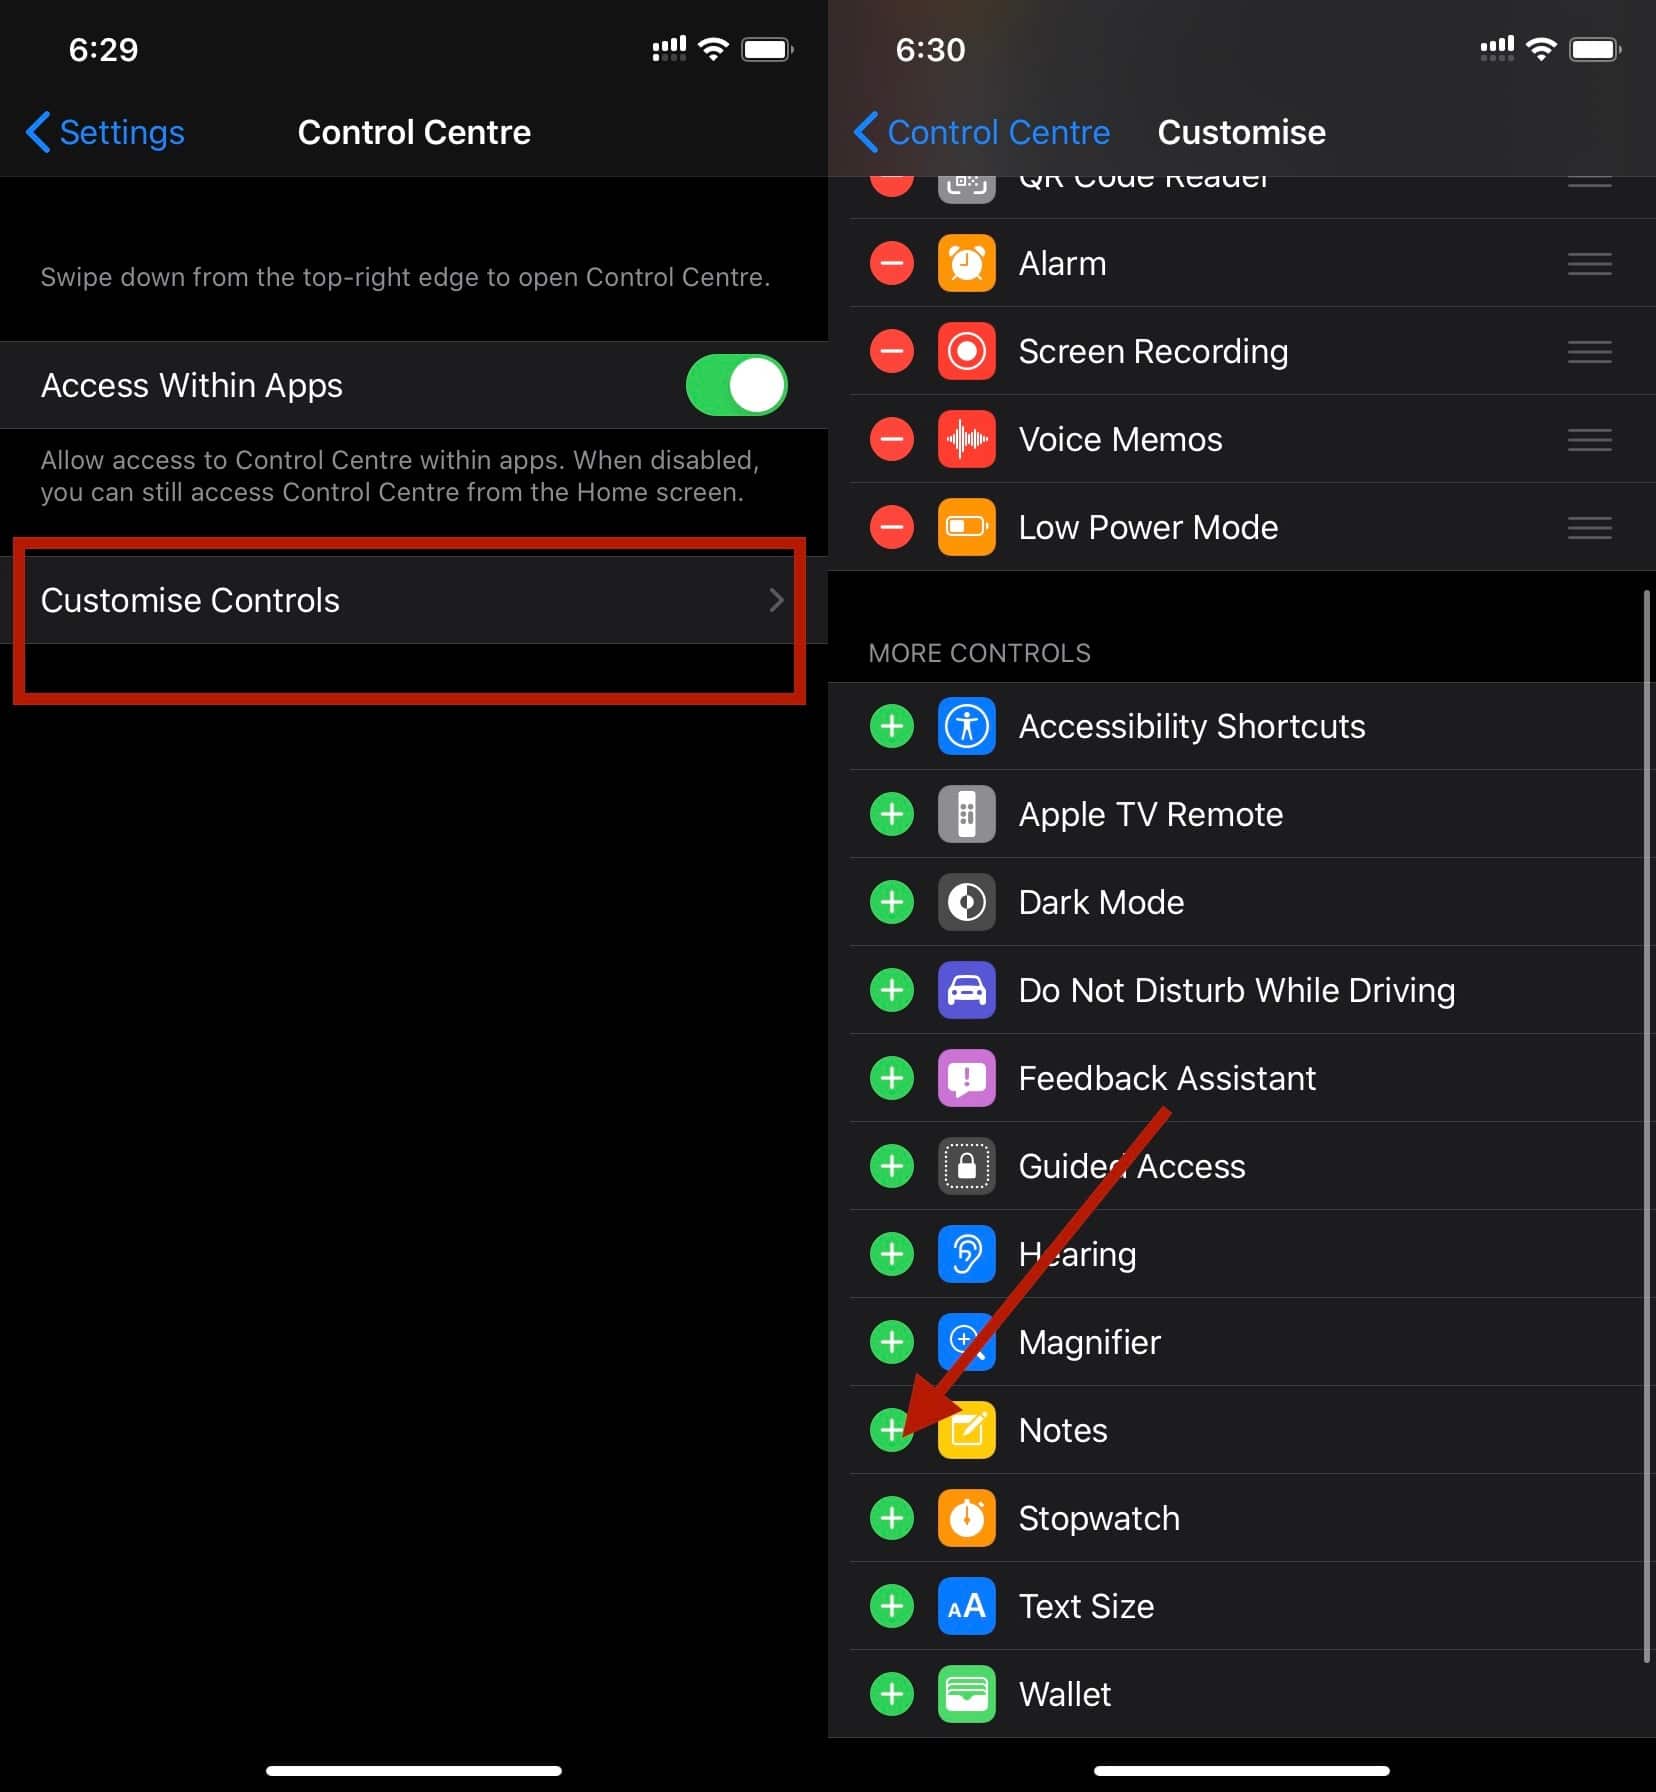Select the Text Size label
The width and height of the screenshot is (1656, 1792).
click(x=1086, y=1606)
